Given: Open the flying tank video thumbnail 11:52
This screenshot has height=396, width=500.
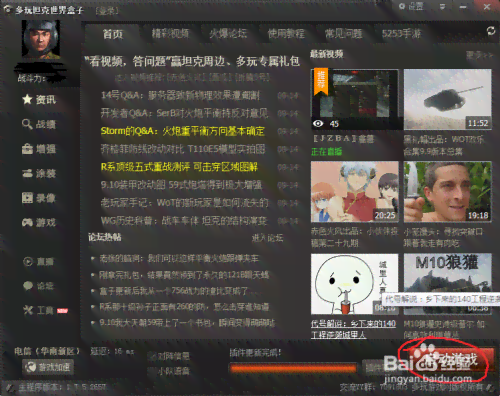Looking at the screenshot, I should [448, 99].
